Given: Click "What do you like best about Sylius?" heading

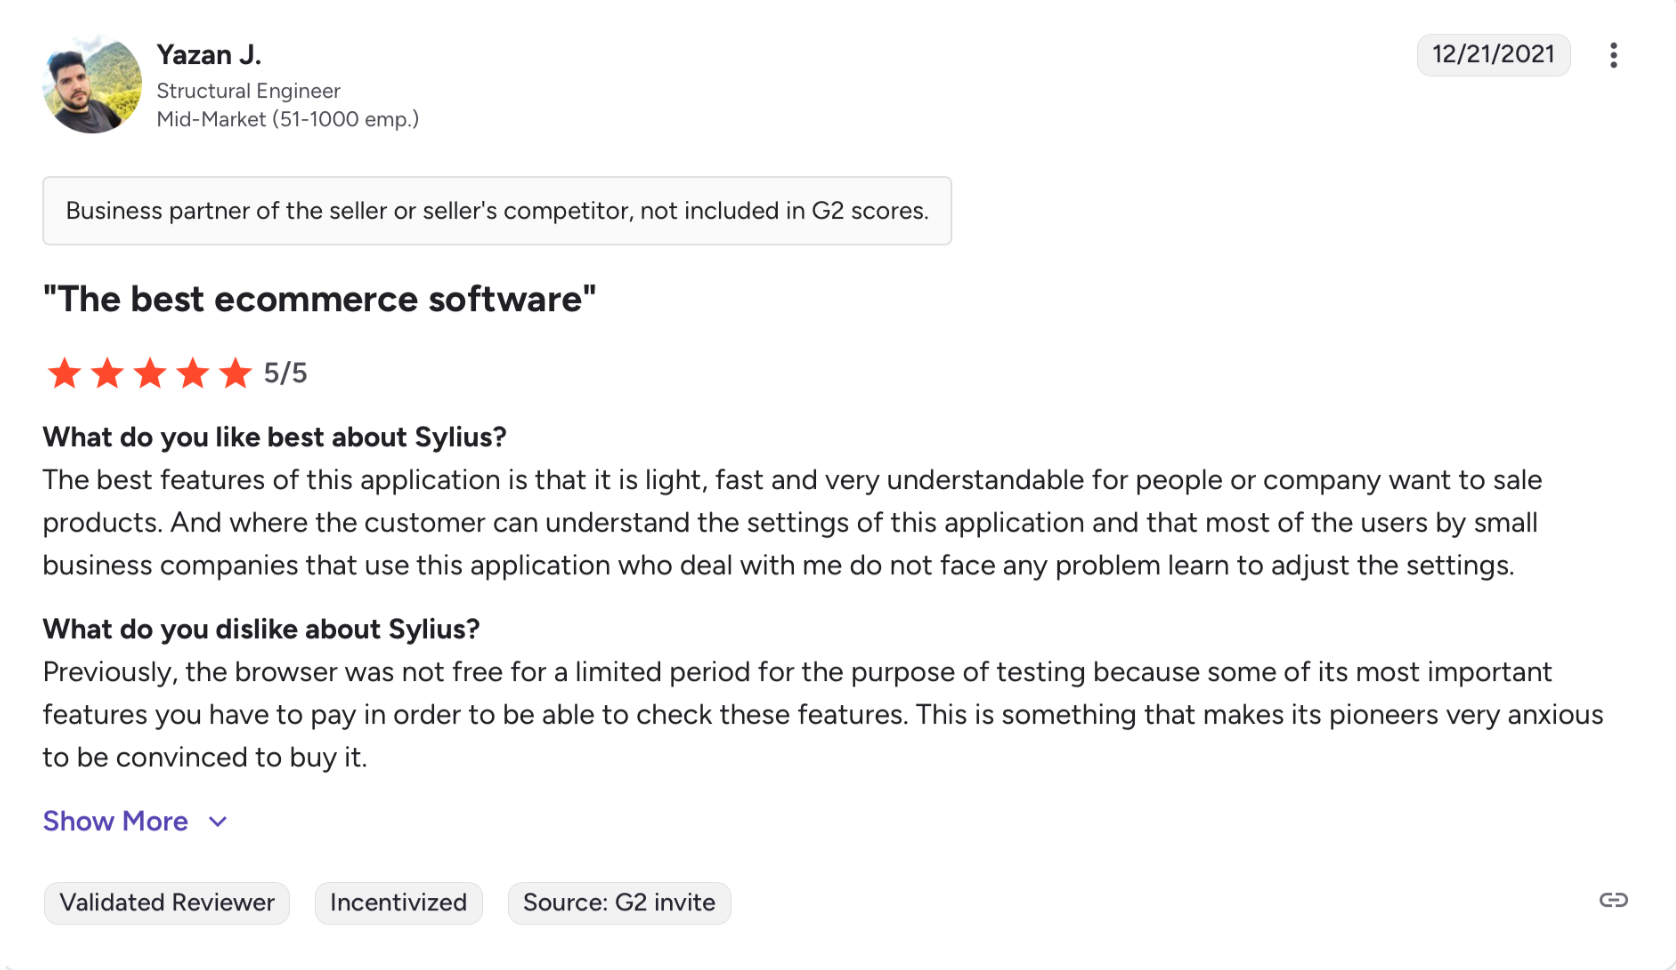Looking at the screenshot, I should [x=274, y=437].
